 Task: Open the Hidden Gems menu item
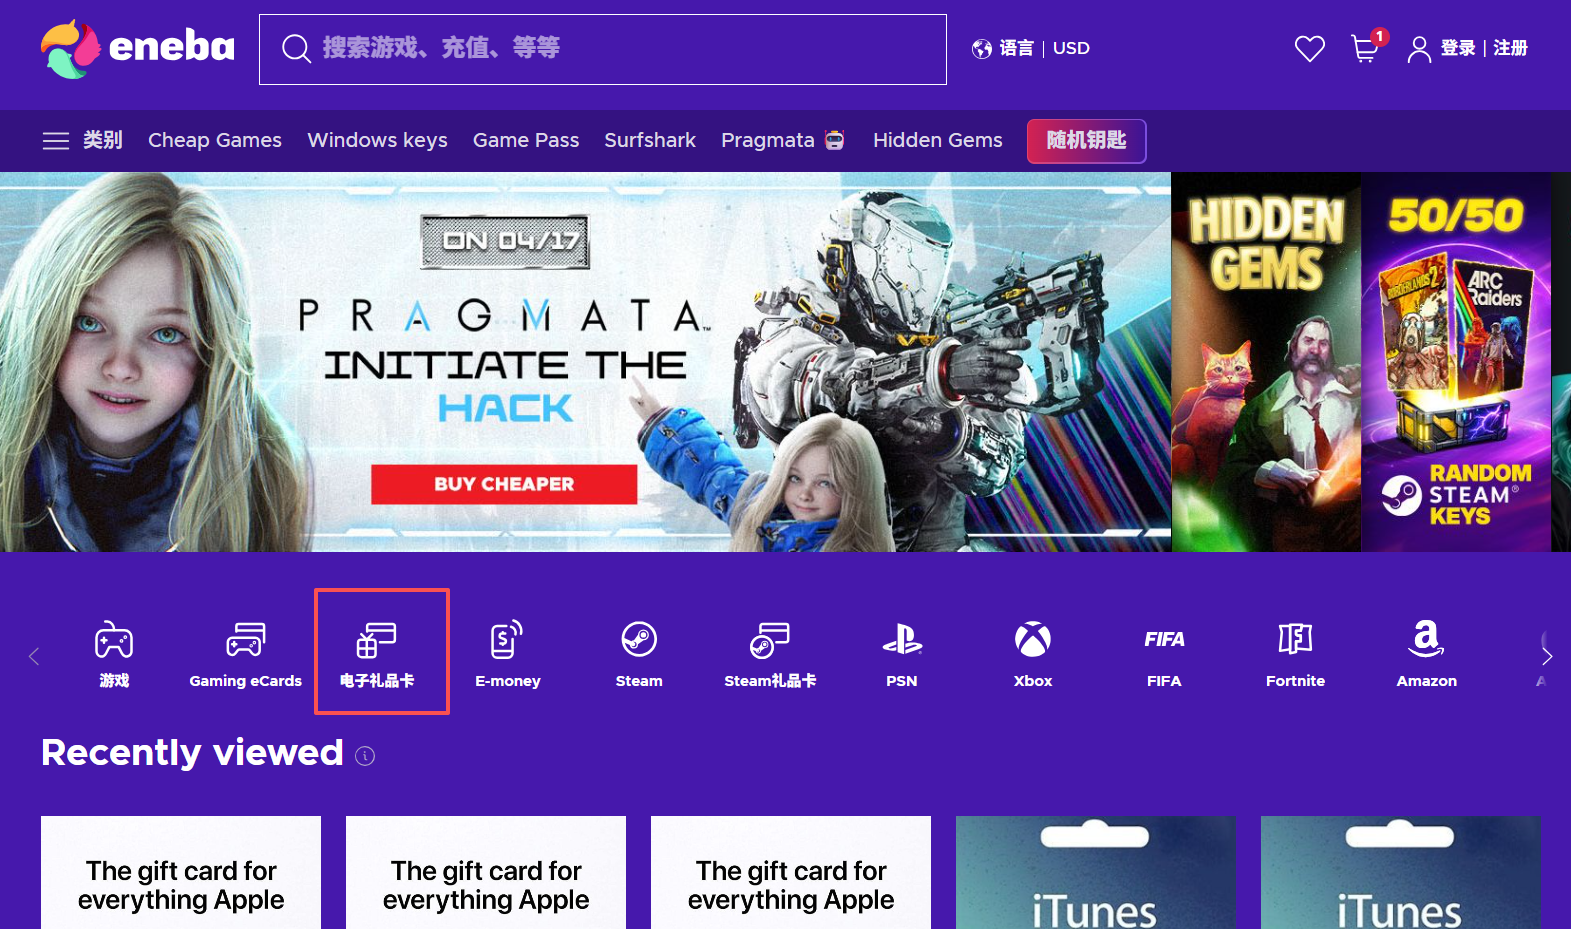[x=938, y=141]
